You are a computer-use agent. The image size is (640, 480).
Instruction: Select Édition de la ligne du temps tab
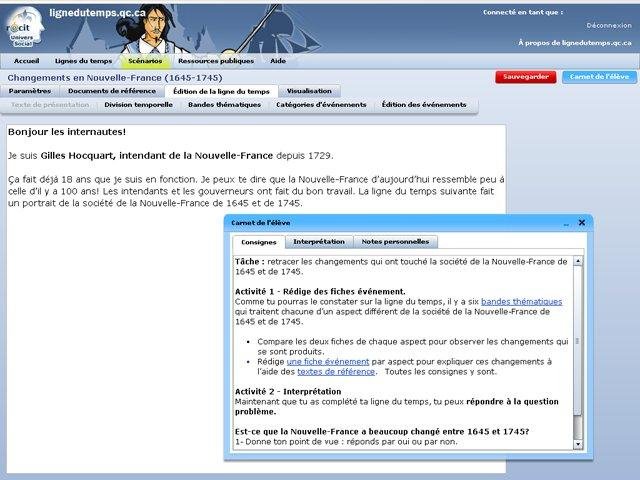(x=221, y=91)
